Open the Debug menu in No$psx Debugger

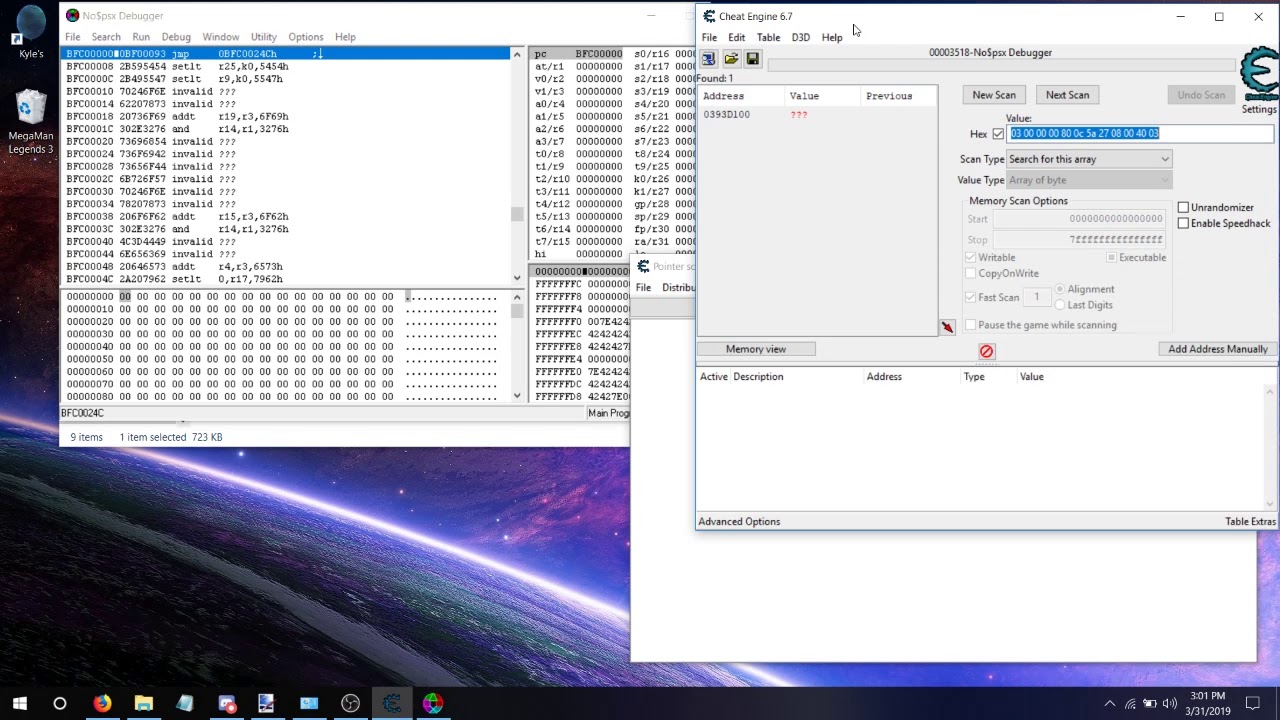(x=176, y=37)
